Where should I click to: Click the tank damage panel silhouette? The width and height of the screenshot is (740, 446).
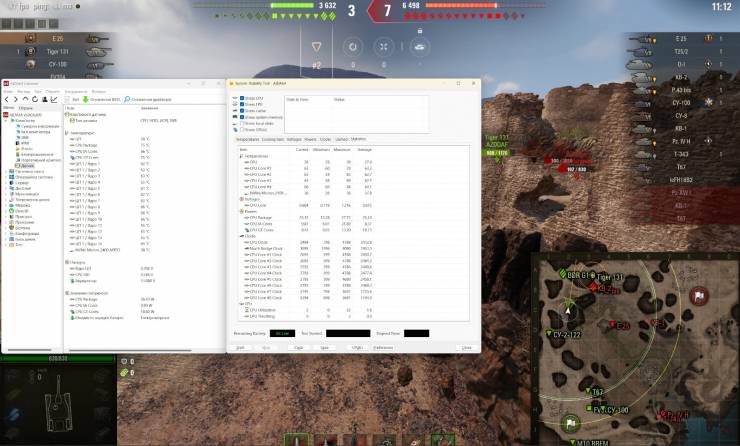(58, 404)
